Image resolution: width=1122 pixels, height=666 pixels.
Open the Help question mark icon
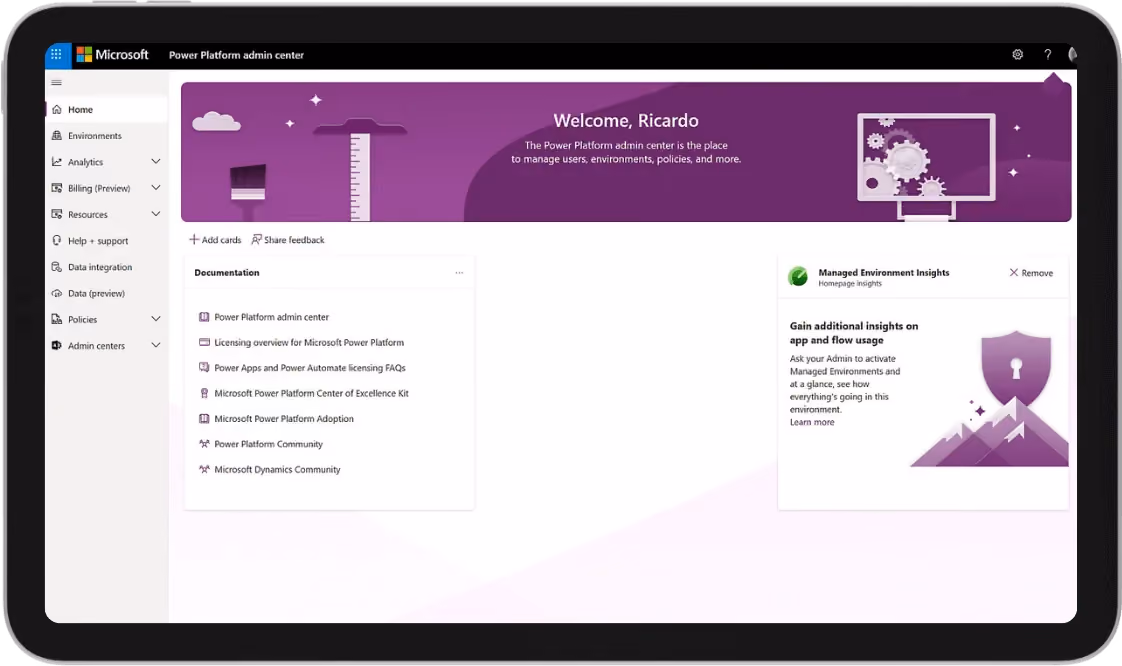(1048, 54)
